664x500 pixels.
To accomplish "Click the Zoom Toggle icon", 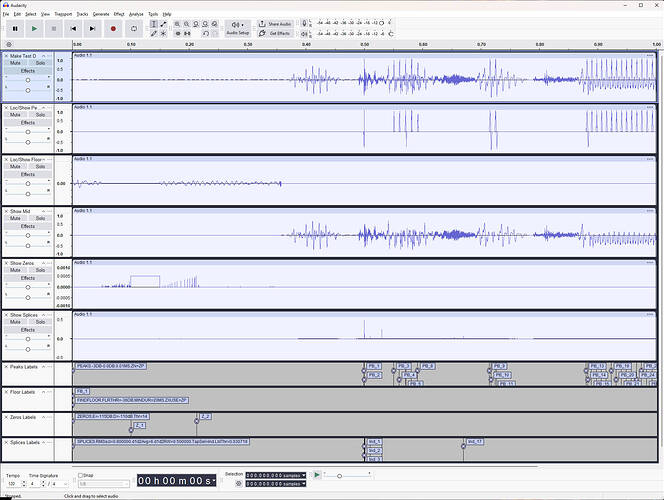I will click(x=215, y=24).
